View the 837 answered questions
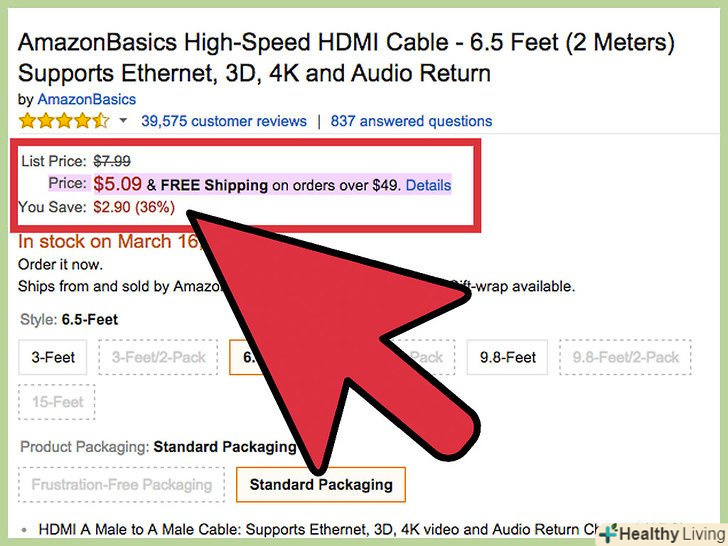 pos(411,121)
